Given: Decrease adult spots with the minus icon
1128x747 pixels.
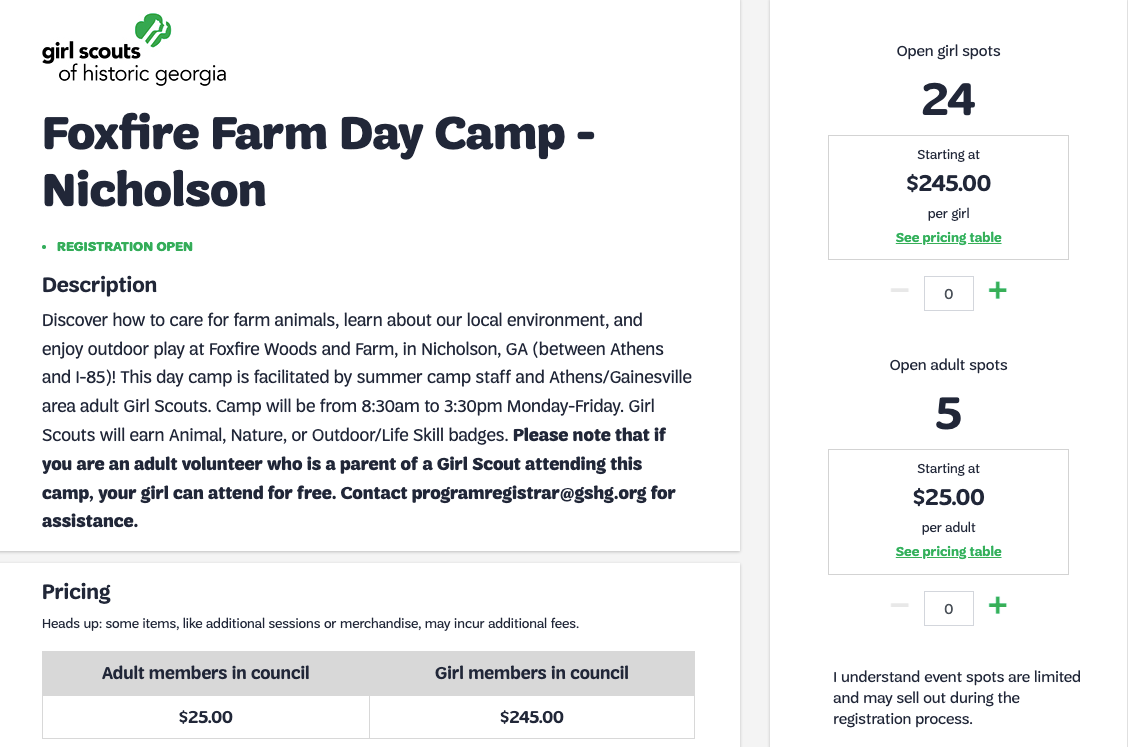Looking at the screenshot, I should tap(899, 605).
